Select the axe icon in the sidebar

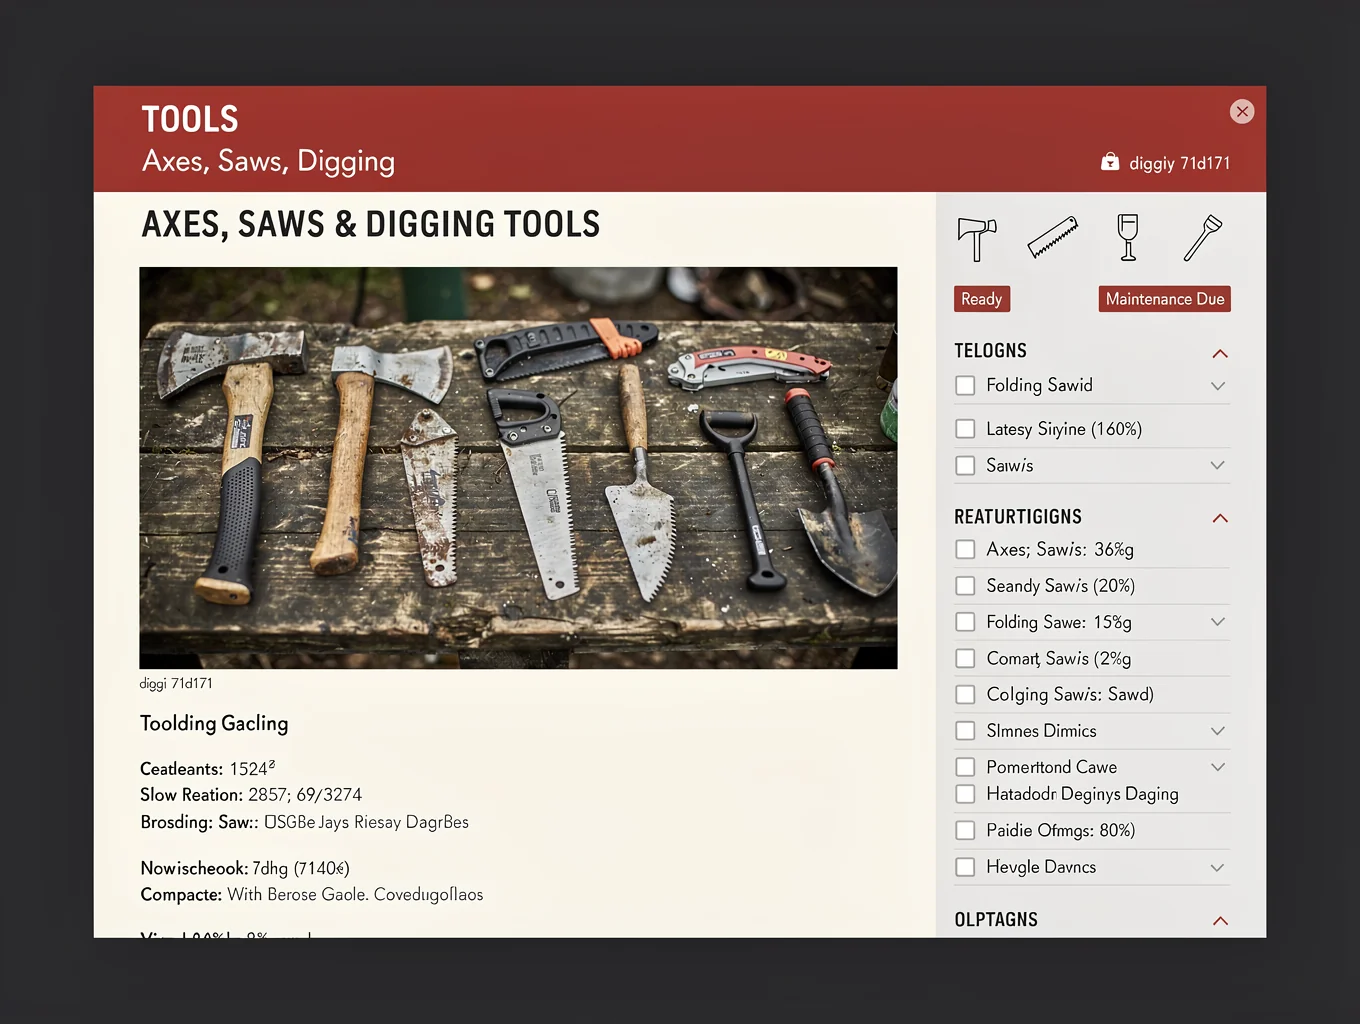point(977,239)
